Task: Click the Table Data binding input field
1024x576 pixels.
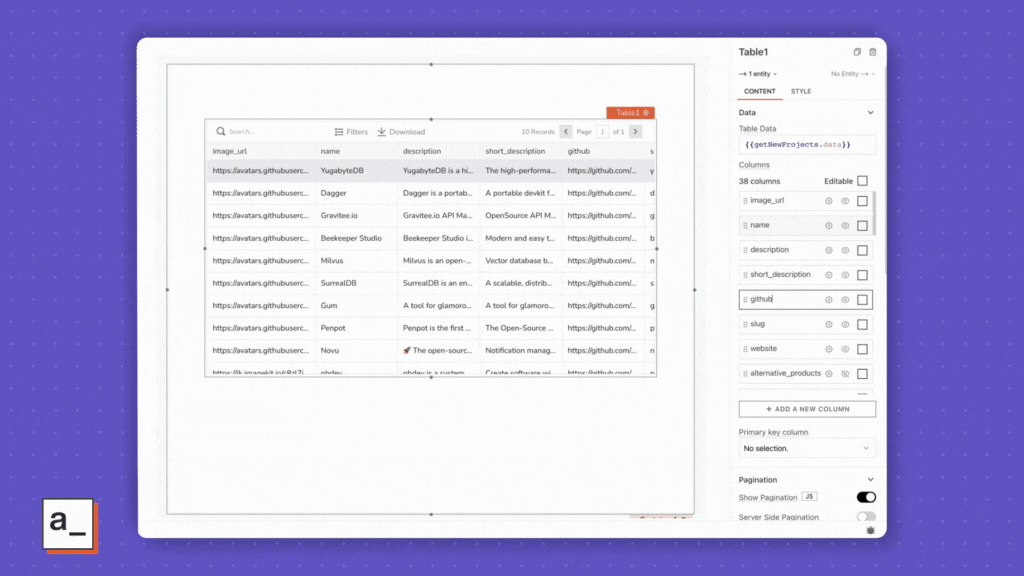Action: click(x=807, y=145)
